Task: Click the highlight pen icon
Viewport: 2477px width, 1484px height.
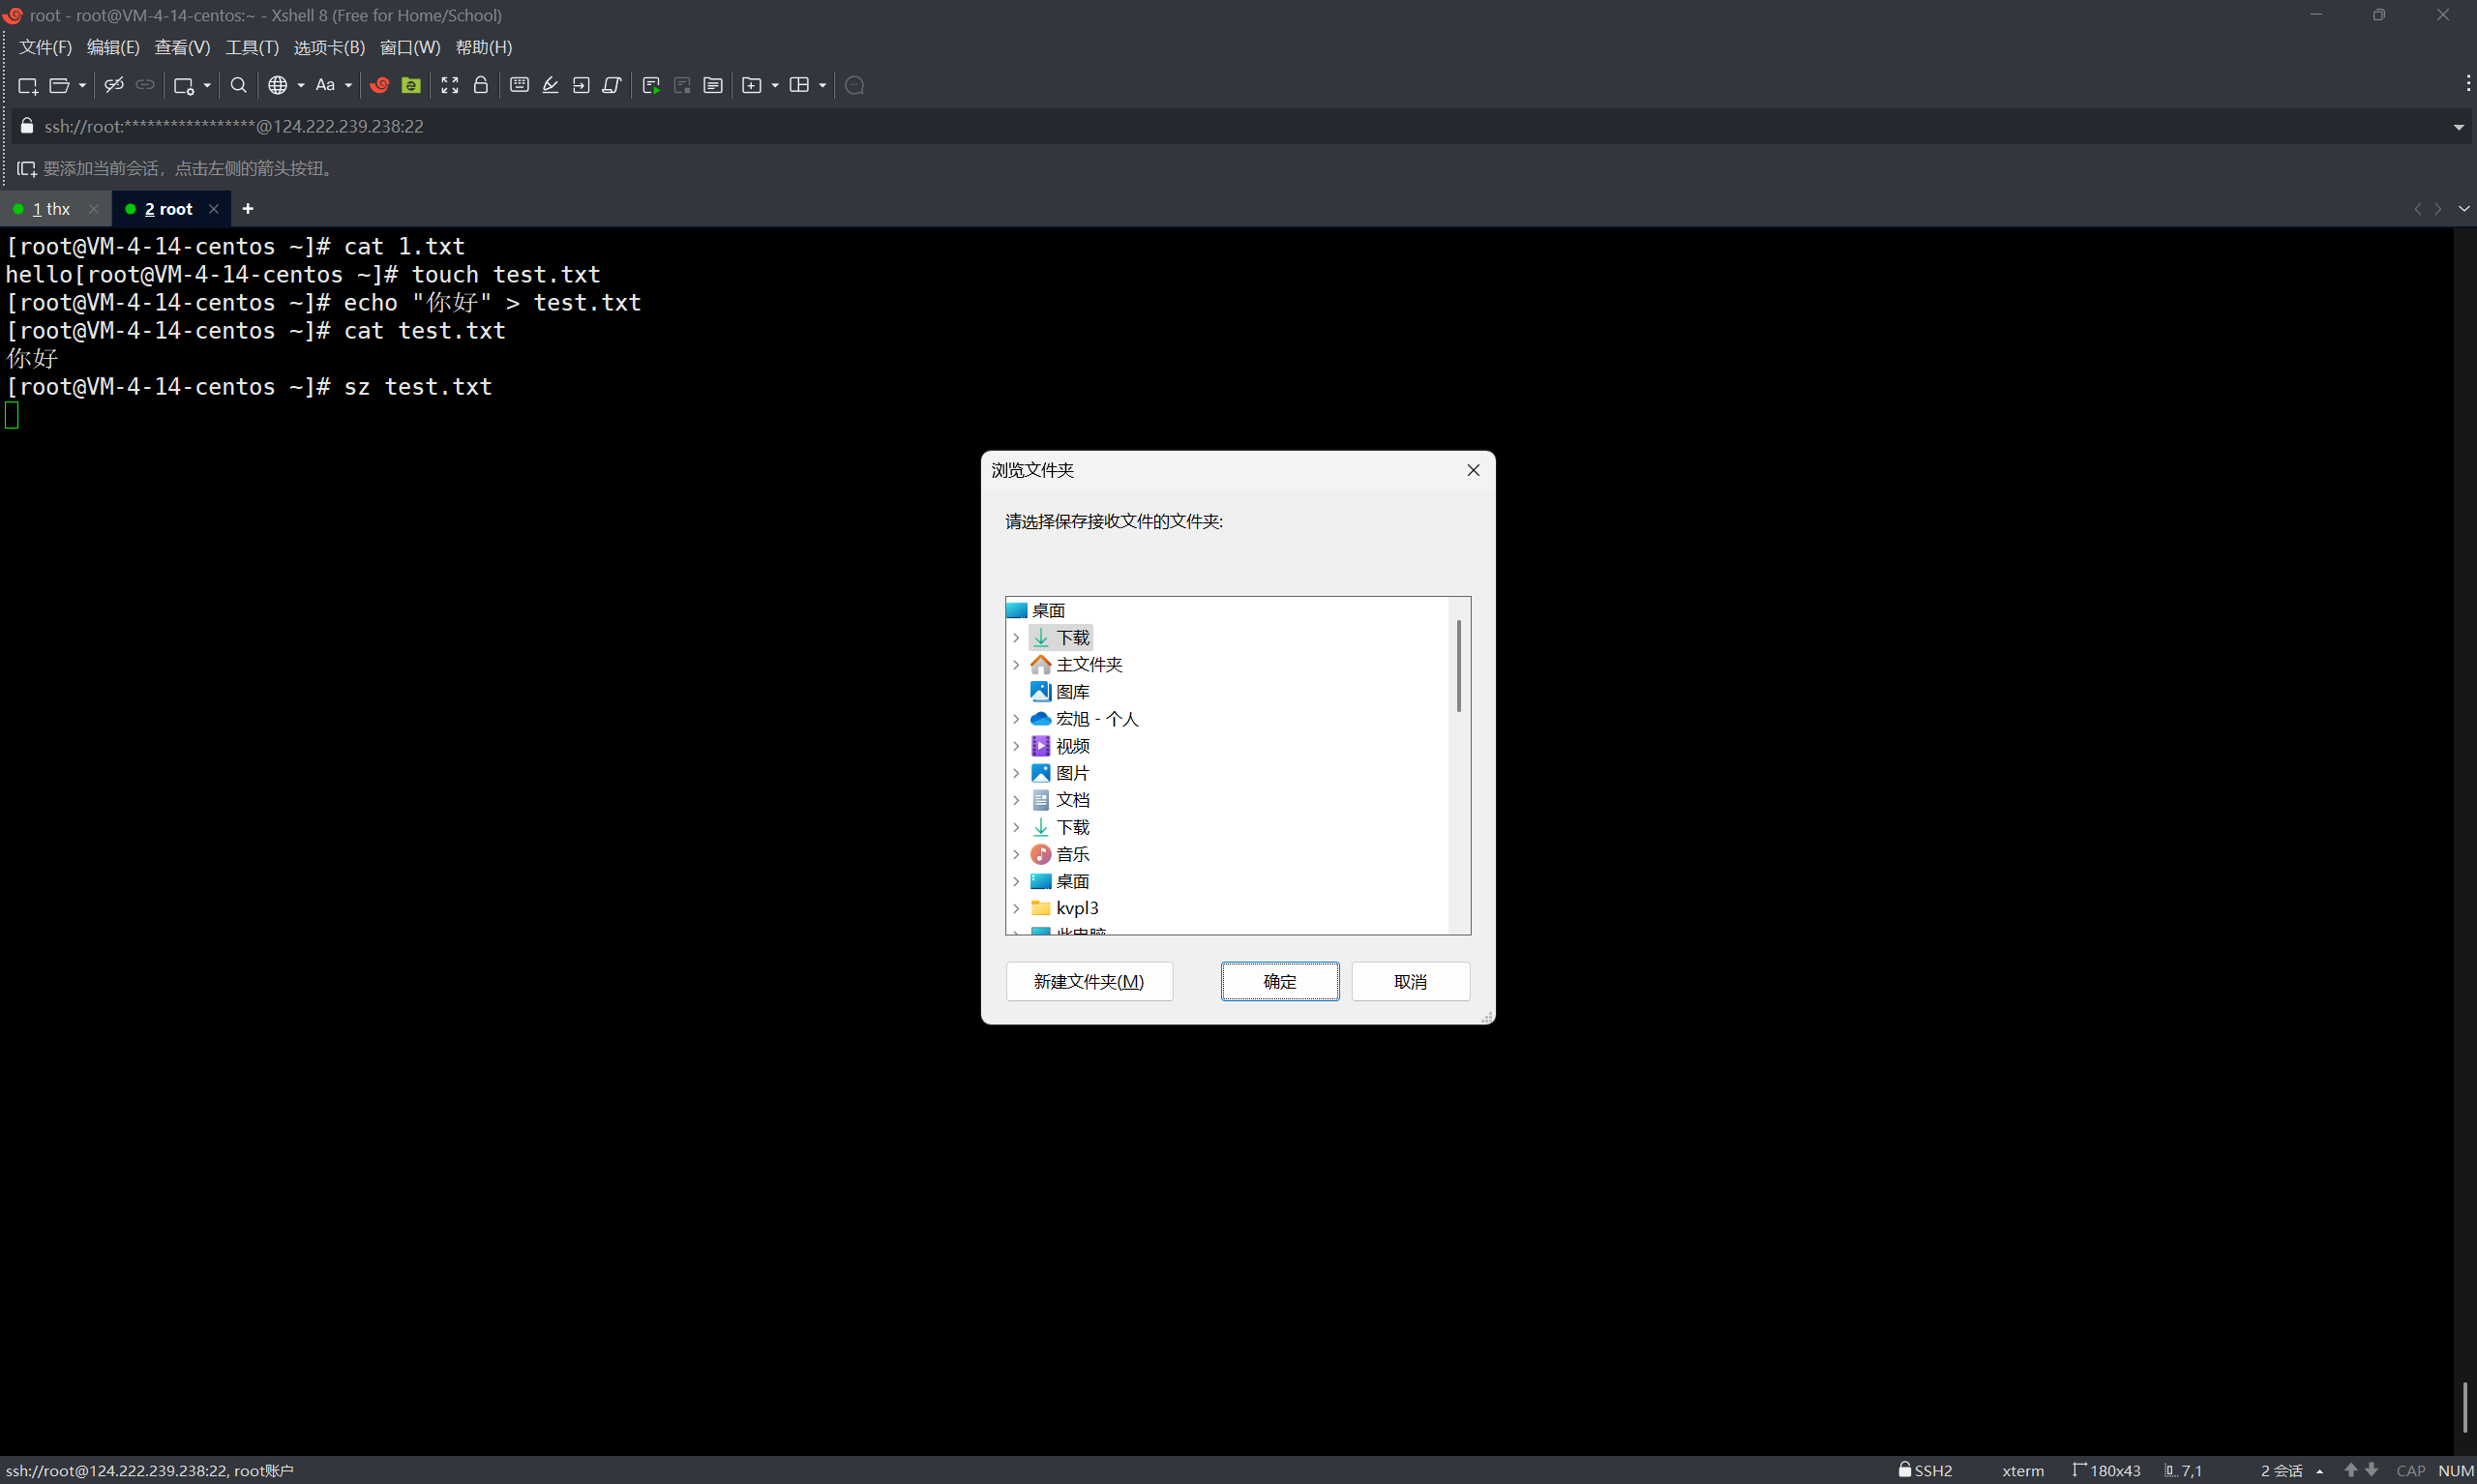Action: tap(550, 85)
